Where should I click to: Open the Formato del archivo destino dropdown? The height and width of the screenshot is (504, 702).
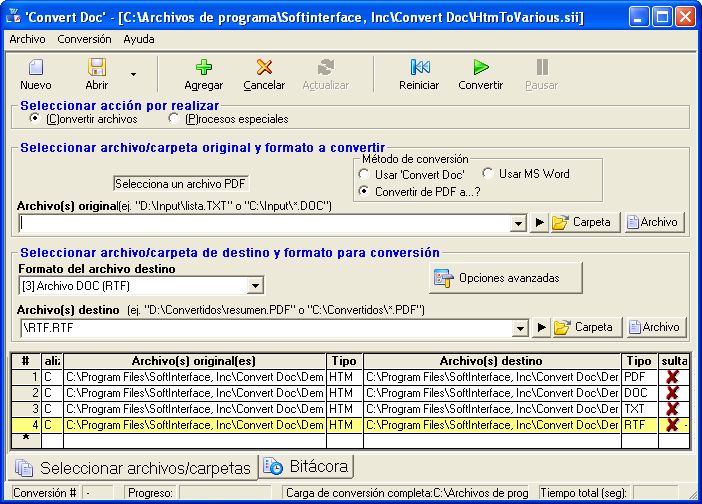pos(255,286)
